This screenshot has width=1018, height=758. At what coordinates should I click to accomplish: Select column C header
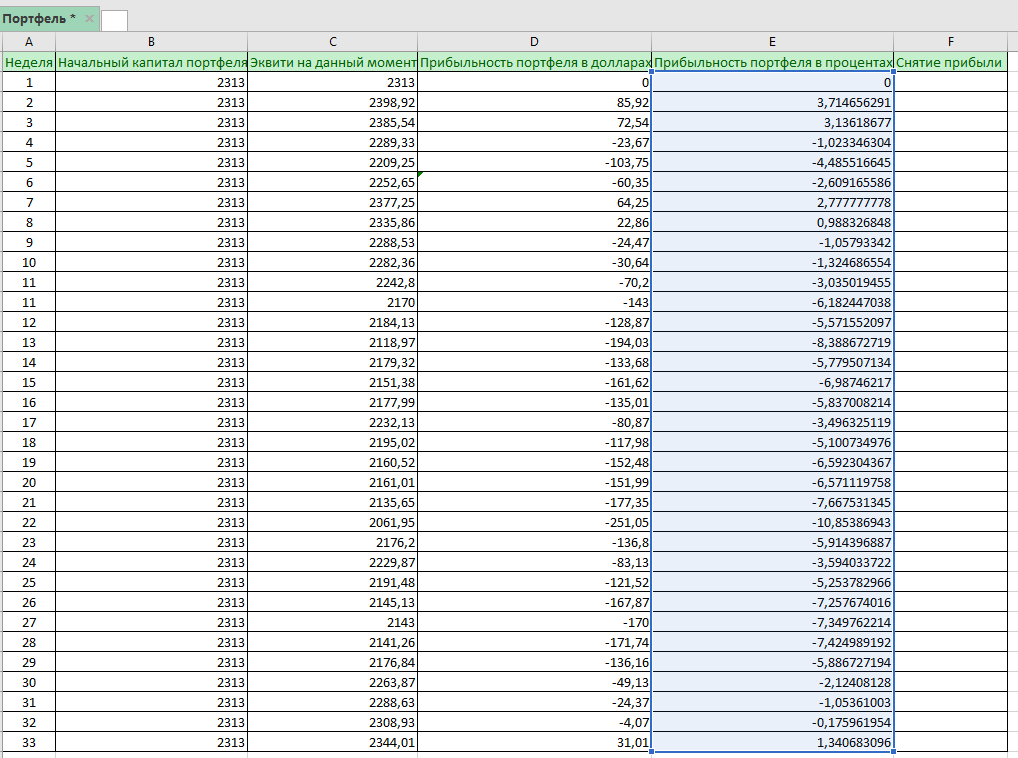332,41
